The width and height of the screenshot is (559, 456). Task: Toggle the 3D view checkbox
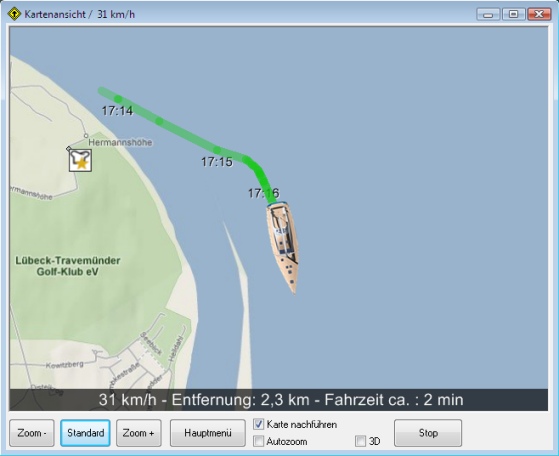point(360,441)
